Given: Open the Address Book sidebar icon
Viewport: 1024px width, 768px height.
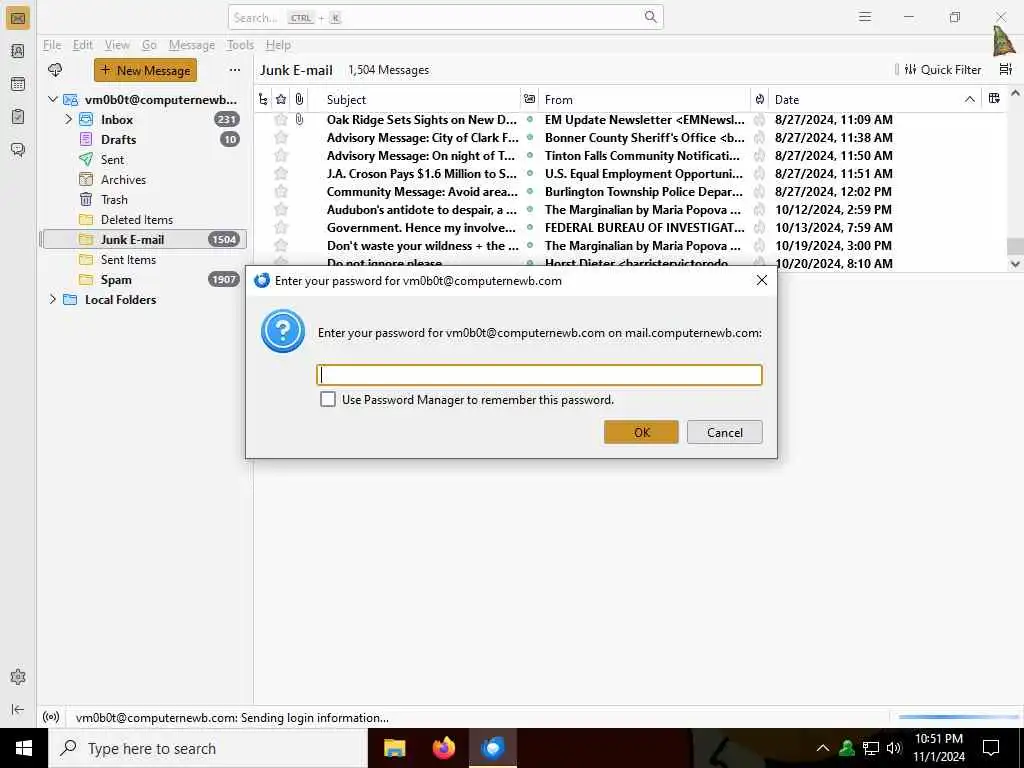Looking at the screenshot, I should (x=18, y=51).
